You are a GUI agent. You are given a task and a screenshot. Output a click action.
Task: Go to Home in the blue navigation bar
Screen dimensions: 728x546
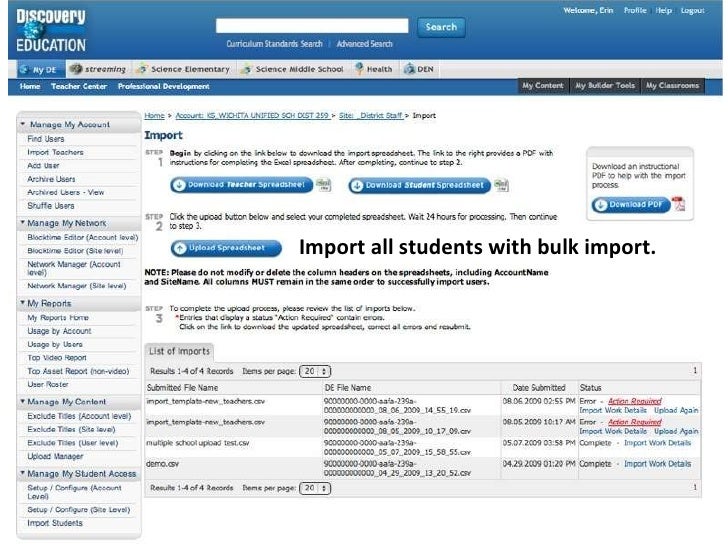[x=30, y=86]
